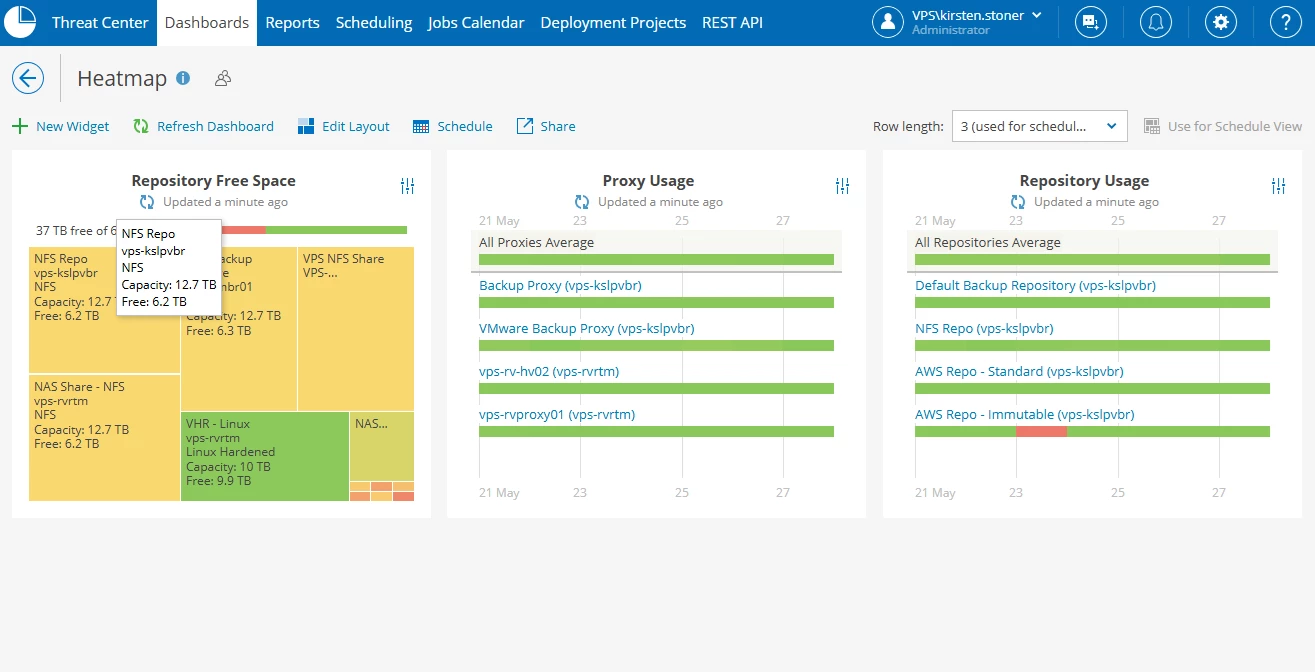Open the vps-rvproxy01 (vps-rvrtm) link
This screenshot has width=1315, height=672.
[x=557, y=414]
